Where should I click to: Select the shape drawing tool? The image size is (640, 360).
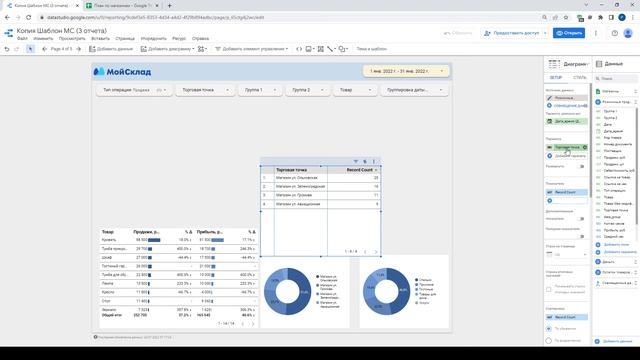[343, 49]
